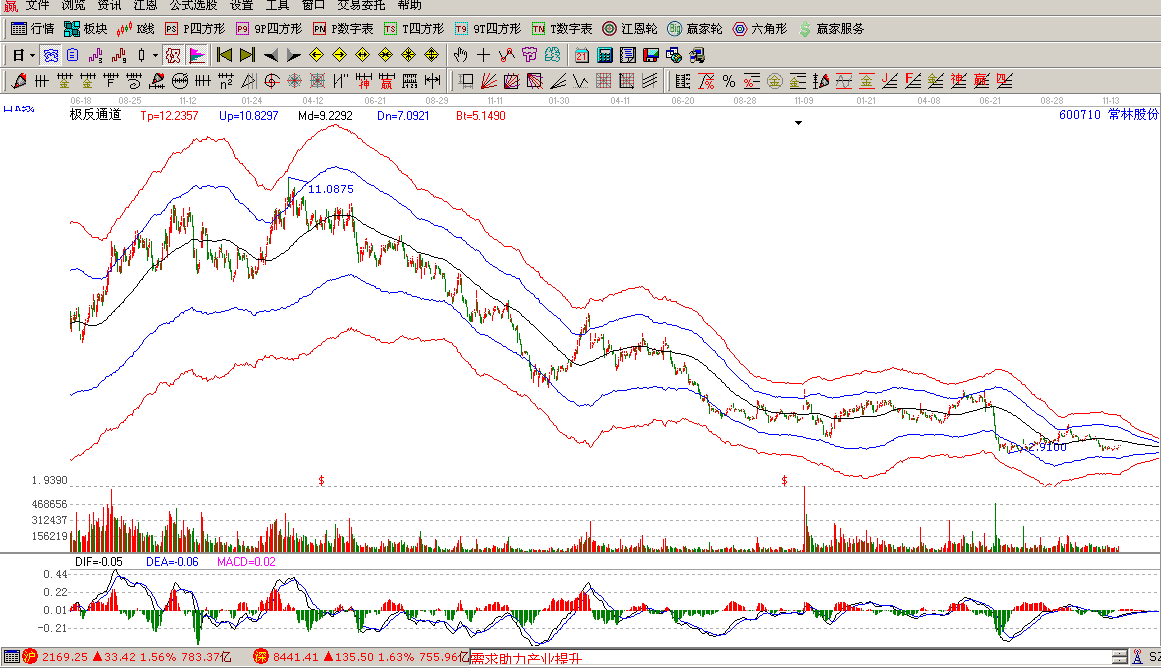
Task: Open the 交易委托 menu
Action: tap(361, 5)
